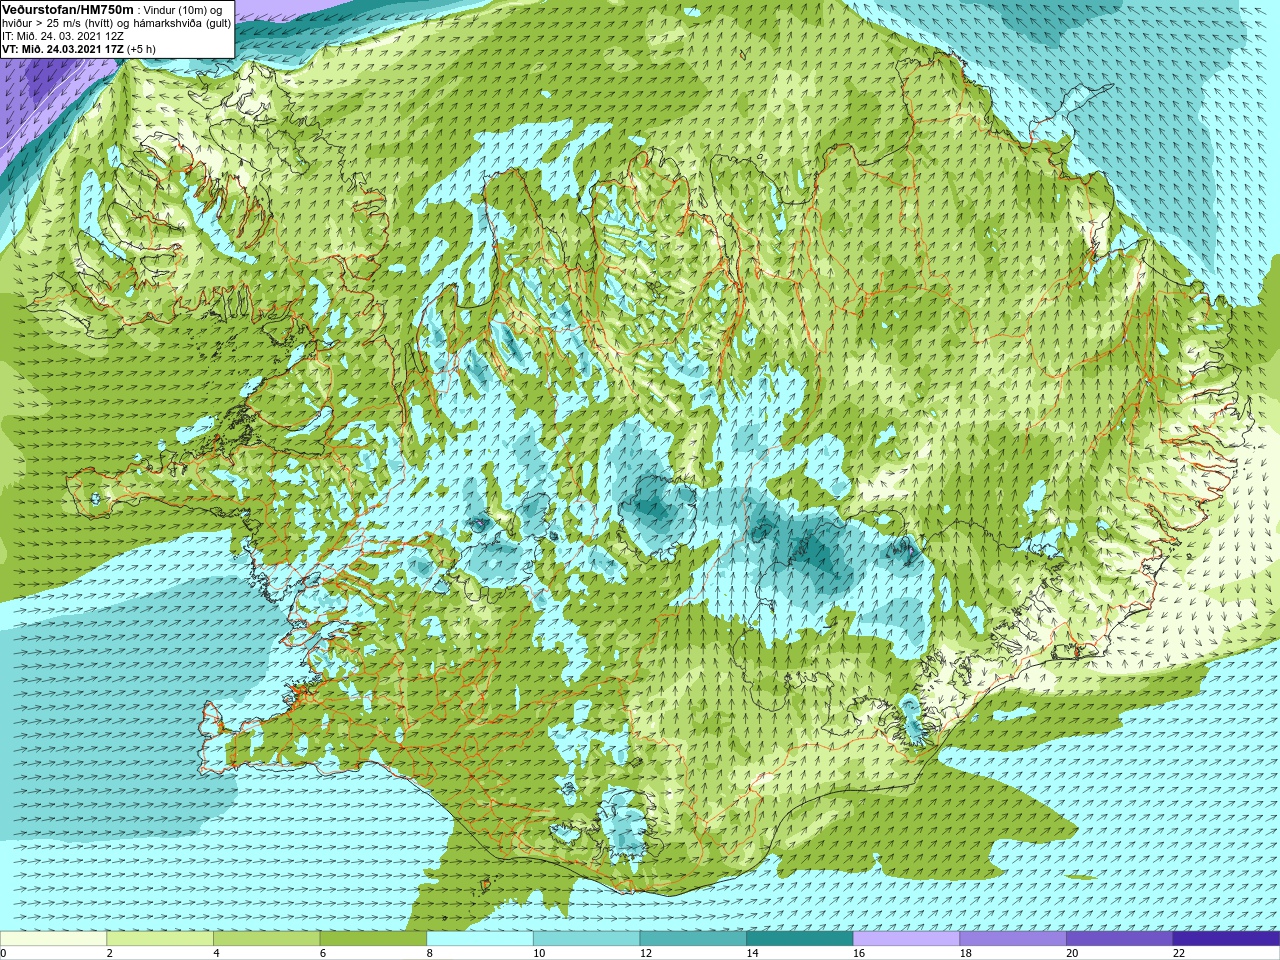Click the scale label '10'
This screenshot has width=1280, height=960.
(x=539, y=954)
